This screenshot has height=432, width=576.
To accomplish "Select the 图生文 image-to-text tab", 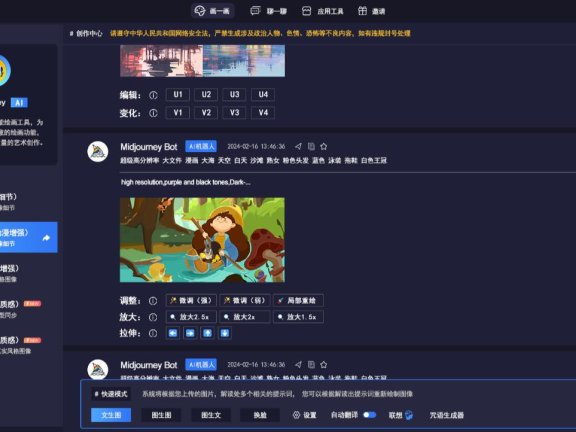I will [x=211, y=415].
